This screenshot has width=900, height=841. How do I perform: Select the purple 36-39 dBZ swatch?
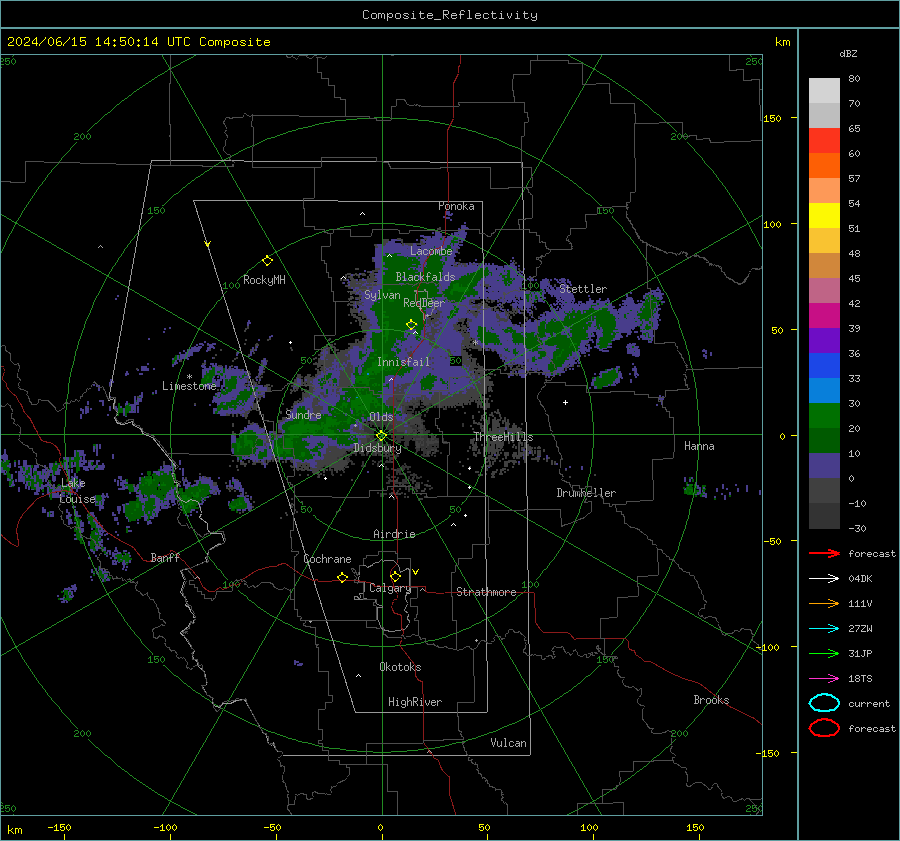pyautogui.click(x=824, y=340)
